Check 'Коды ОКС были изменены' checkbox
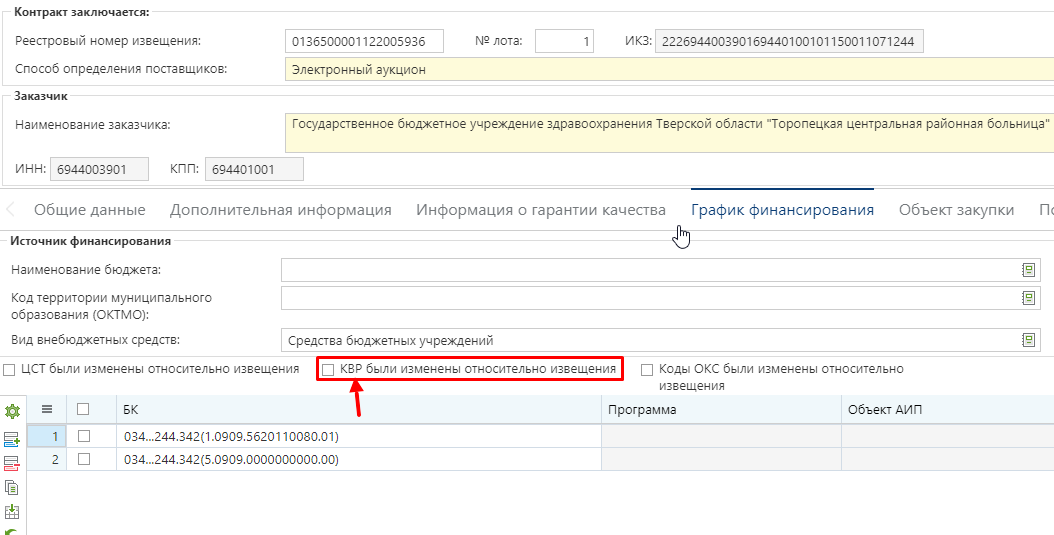 (x=647, y=370)
